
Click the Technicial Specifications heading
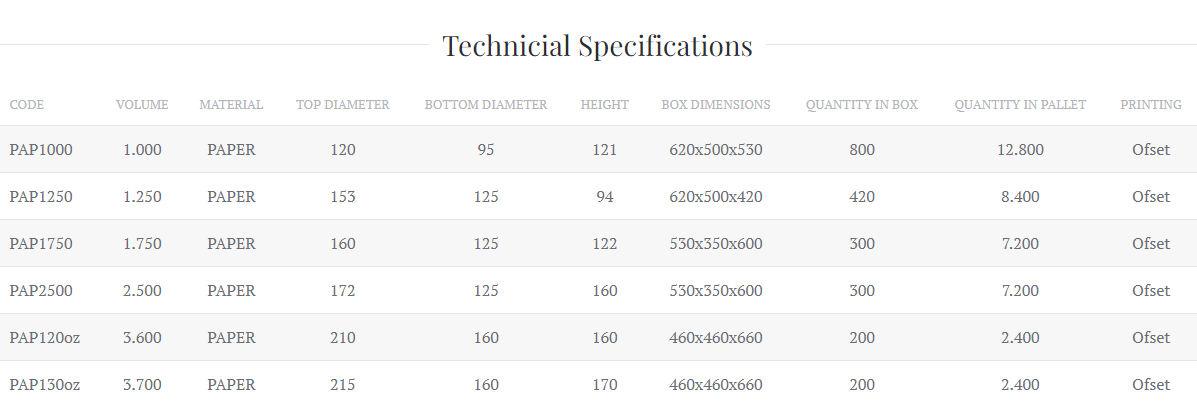tap(597, 46)
